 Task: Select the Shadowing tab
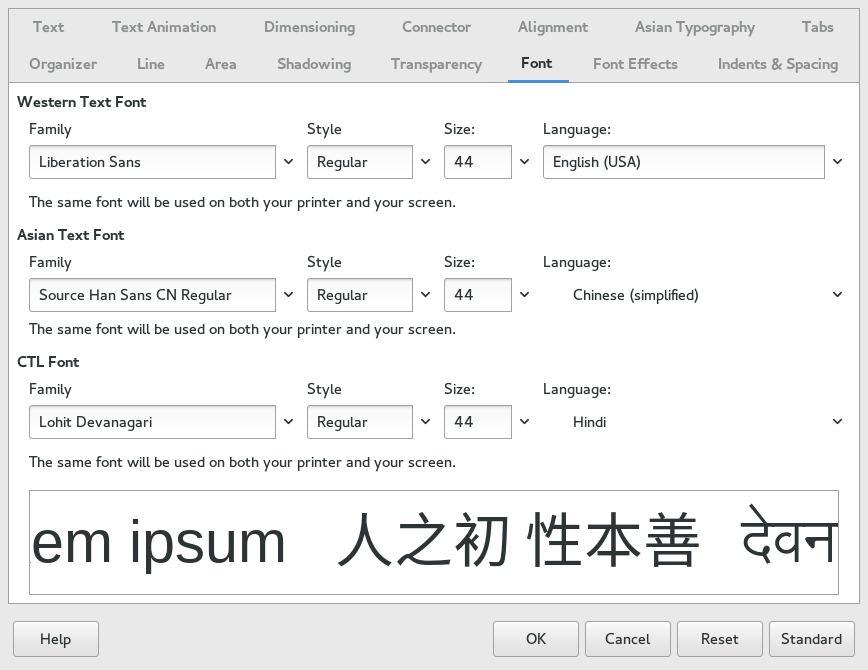(x=313, y=64)
